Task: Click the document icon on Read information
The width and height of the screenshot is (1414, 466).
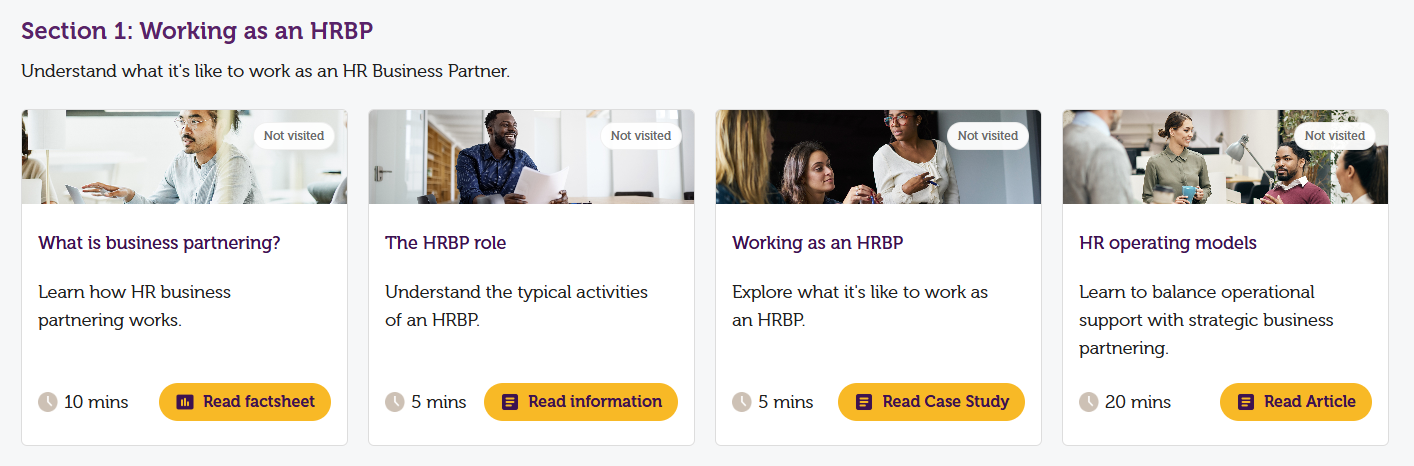Action: [x=509, y=402]
